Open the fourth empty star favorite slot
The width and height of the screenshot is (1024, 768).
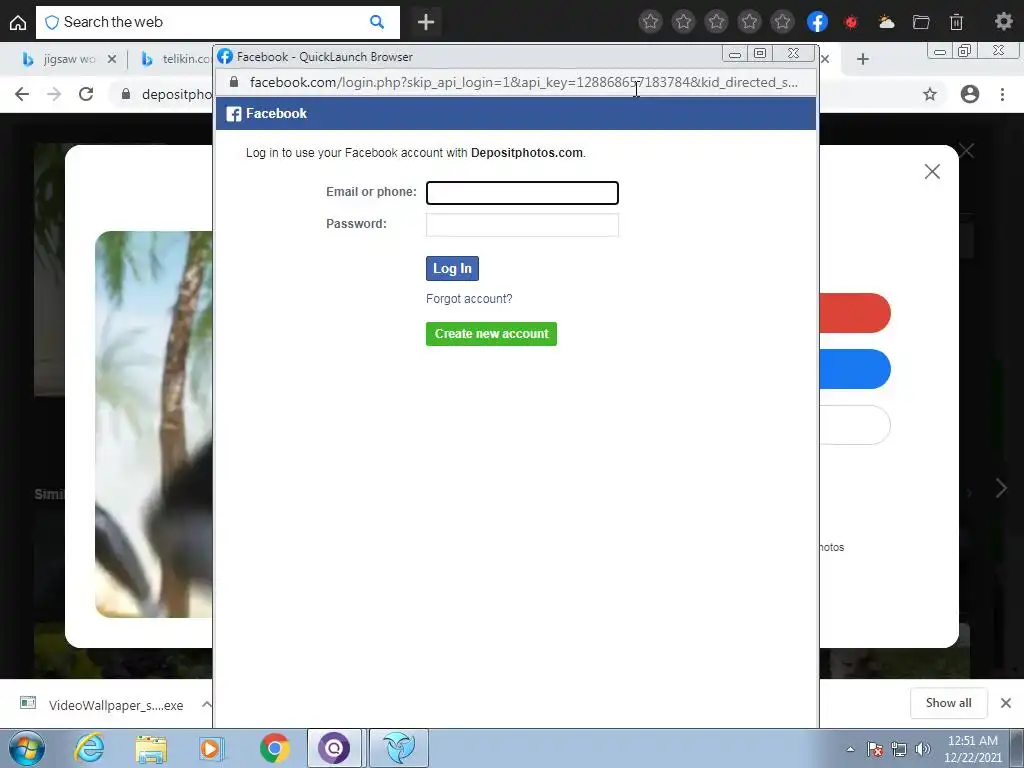click(x=750, y=22)
